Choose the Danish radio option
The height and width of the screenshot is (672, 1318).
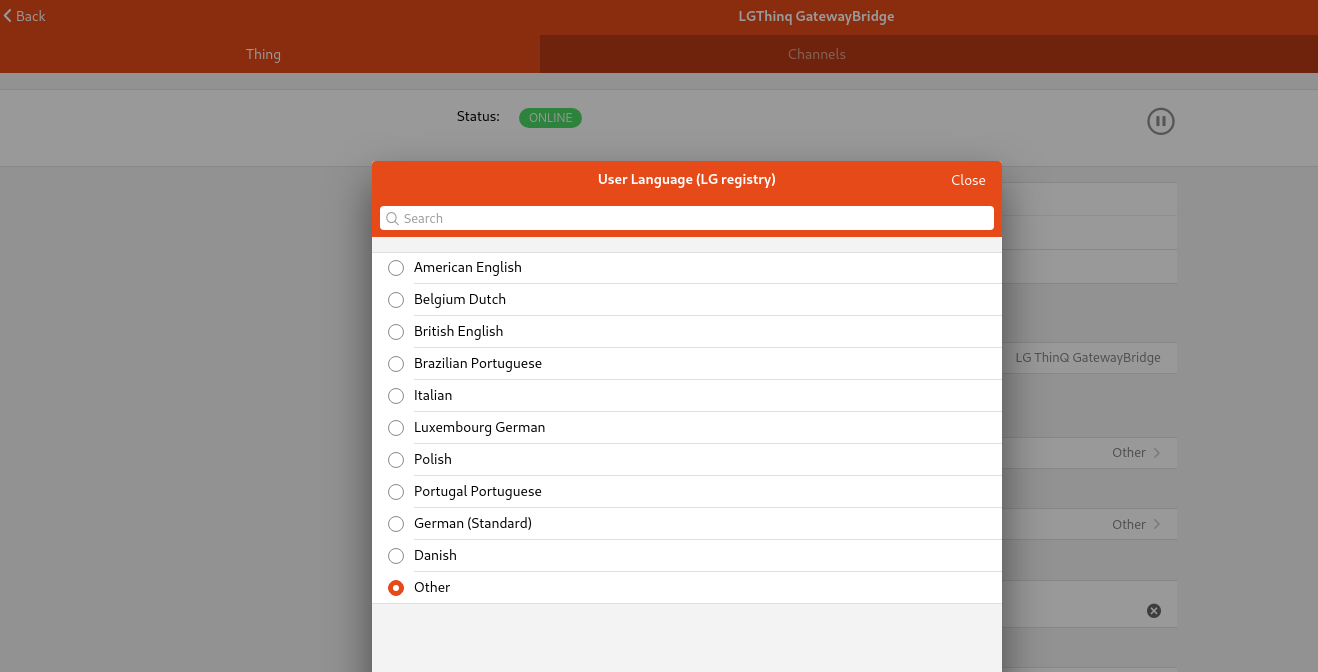[x=396, y=556]
